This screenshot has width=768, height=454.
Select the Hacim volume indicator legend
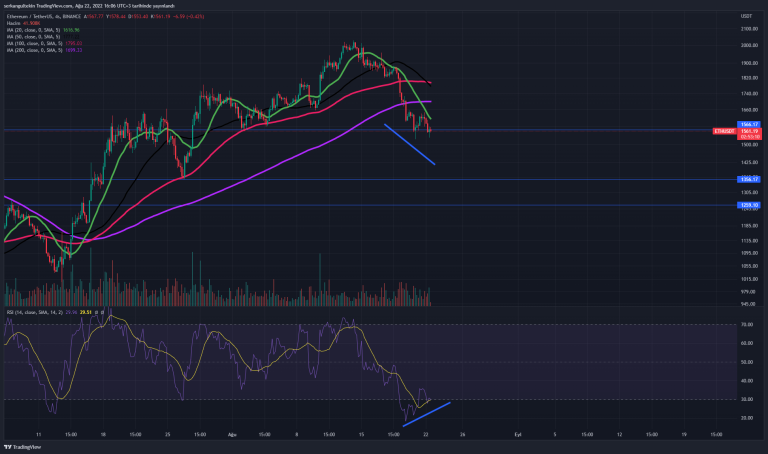click(x=20, y=23)
